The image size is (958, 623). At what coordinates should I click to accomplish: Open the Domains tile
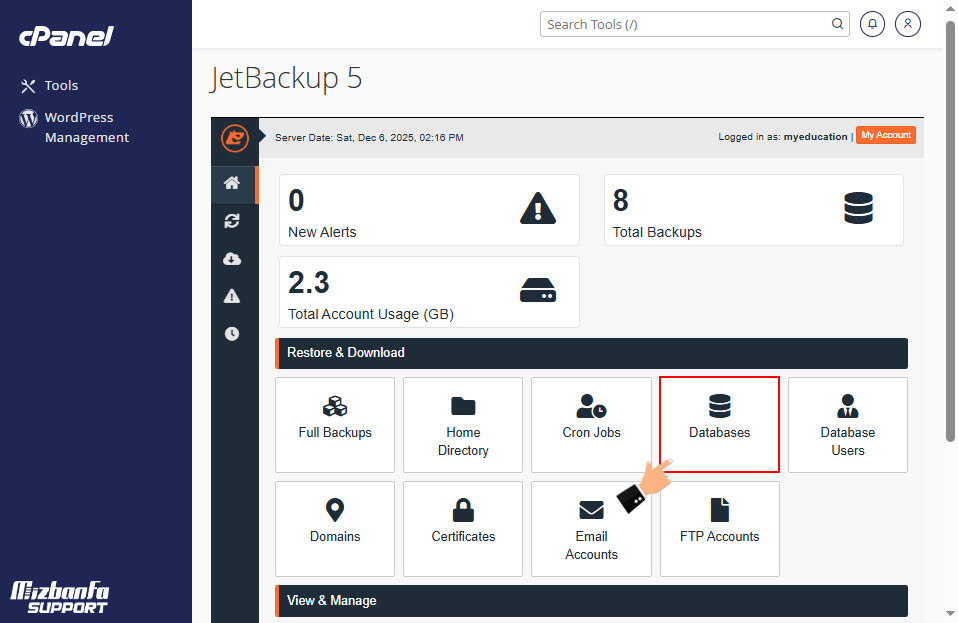click(335, 528)
